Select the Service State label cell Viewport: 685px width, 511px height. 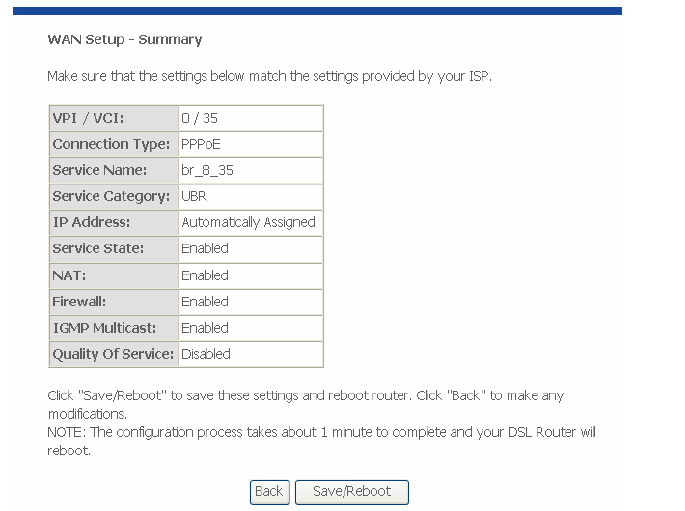(x=112, y=248)
